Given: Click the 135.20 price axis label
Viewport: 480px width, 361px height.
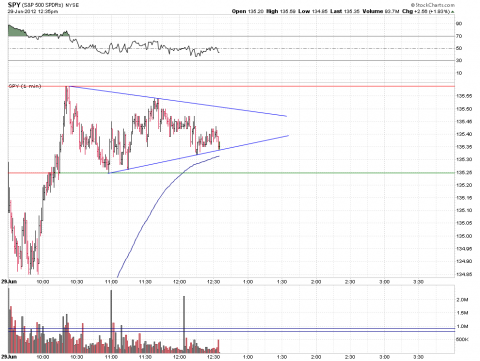Looking at the screenshot, I should 464,185.
